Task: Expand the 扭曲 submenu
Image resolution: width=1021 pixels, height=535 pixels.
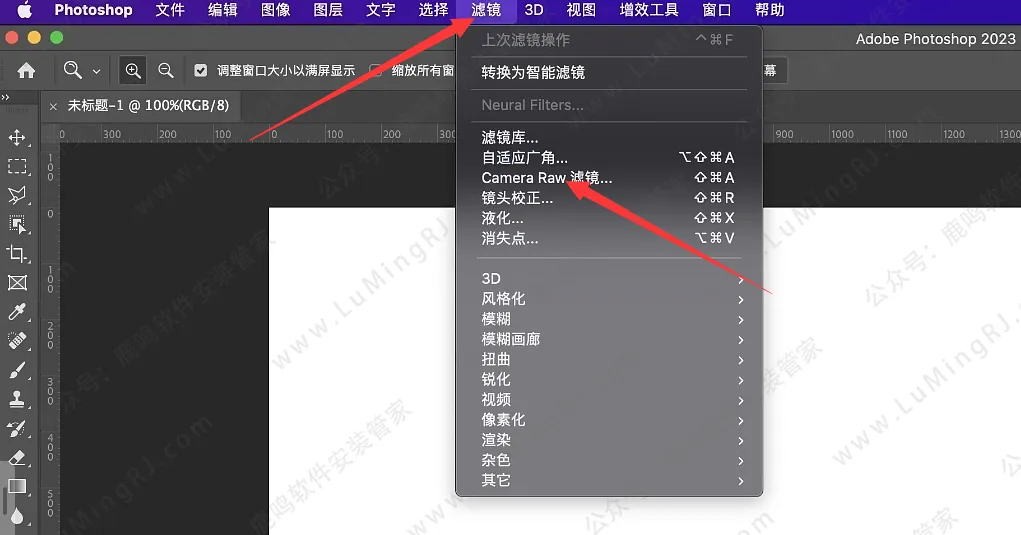Action: (x=609, y=359)
